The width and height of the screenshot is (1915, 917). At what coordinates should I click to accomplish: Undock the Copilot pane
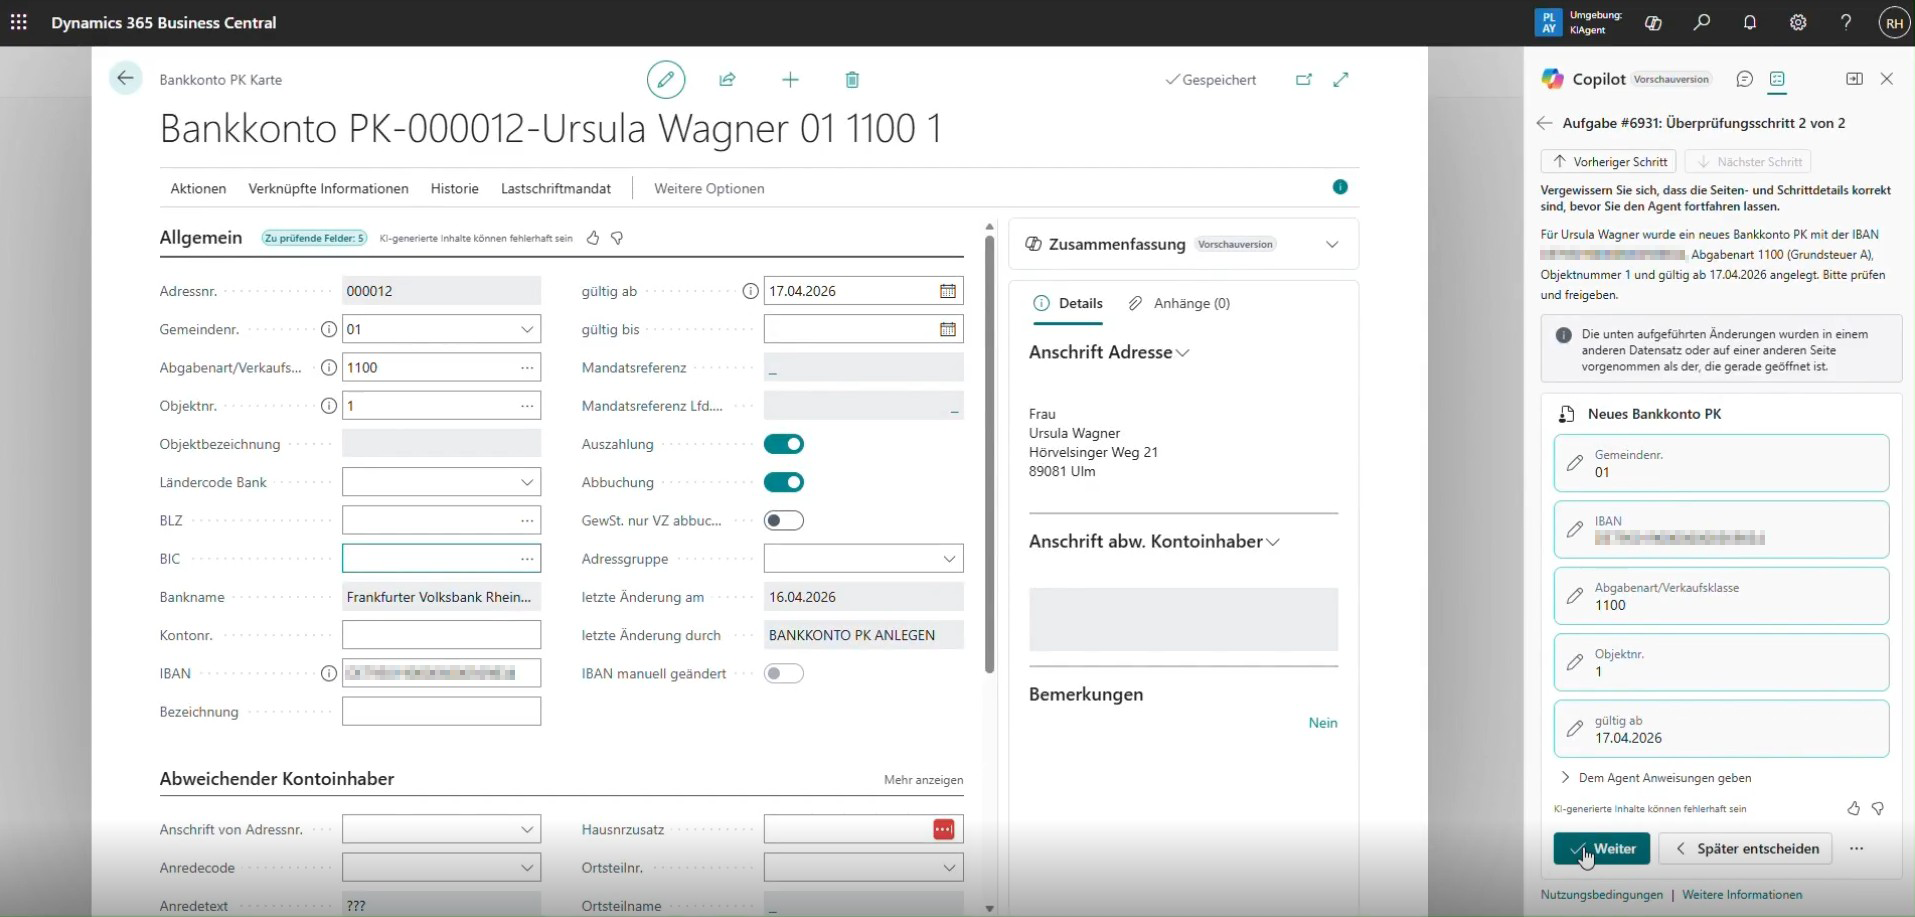(1854, 79)
